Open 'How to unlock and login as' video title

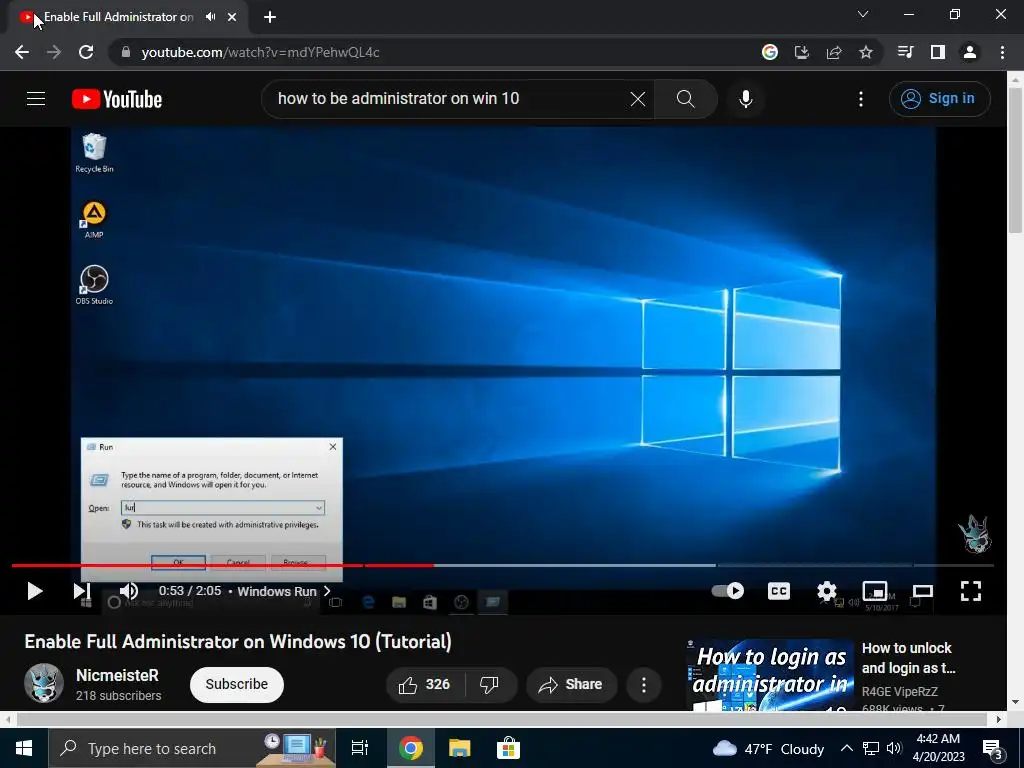coord(908,658)
